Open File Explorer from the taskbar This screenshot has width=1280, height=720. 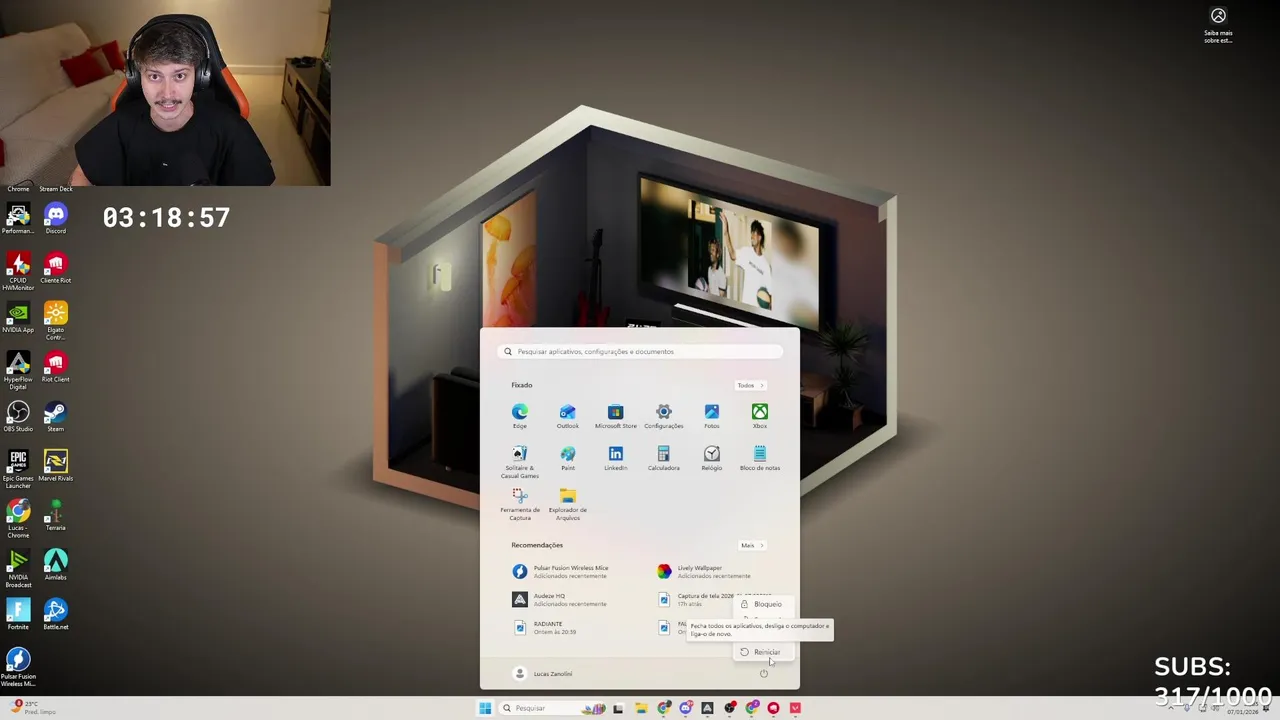(641, 708)
